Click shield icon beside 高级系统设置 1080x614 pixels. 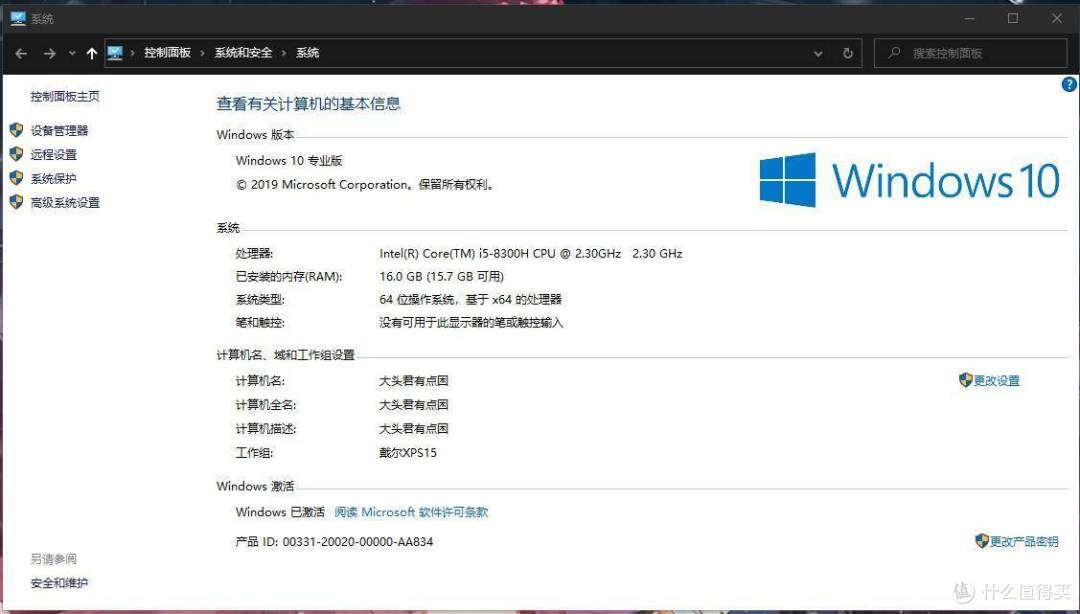[17, 202]
